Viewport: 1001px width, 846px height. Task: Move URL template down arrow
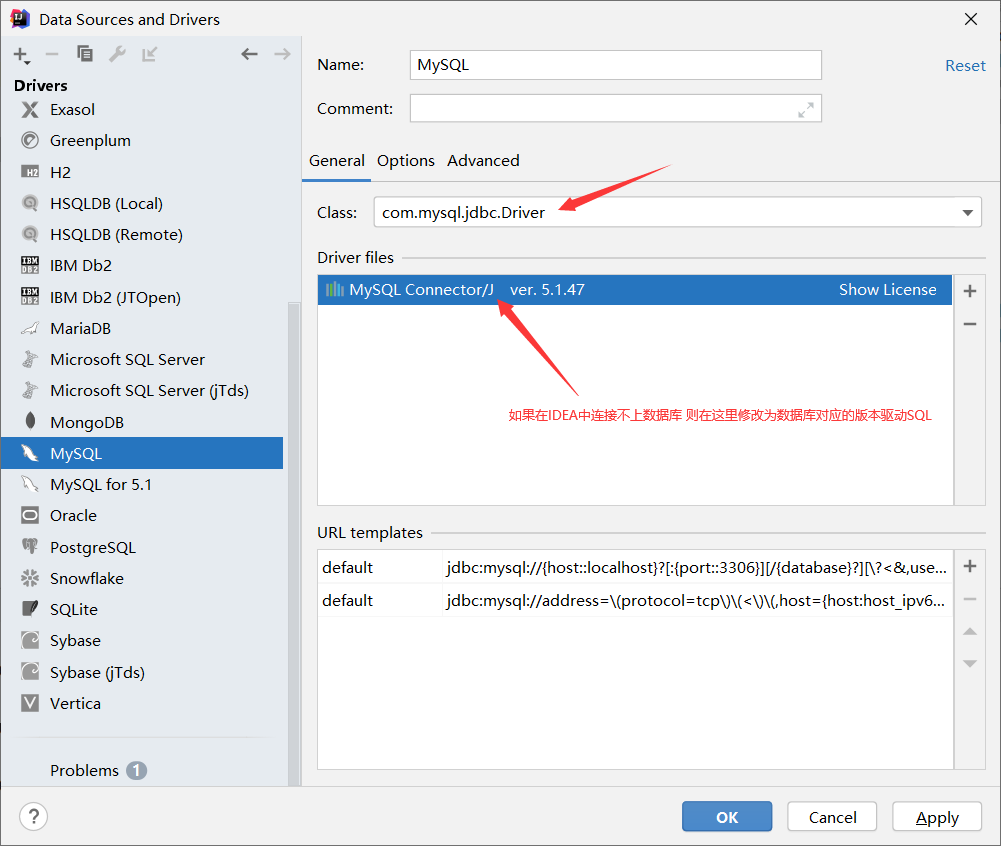coord(970,663)
